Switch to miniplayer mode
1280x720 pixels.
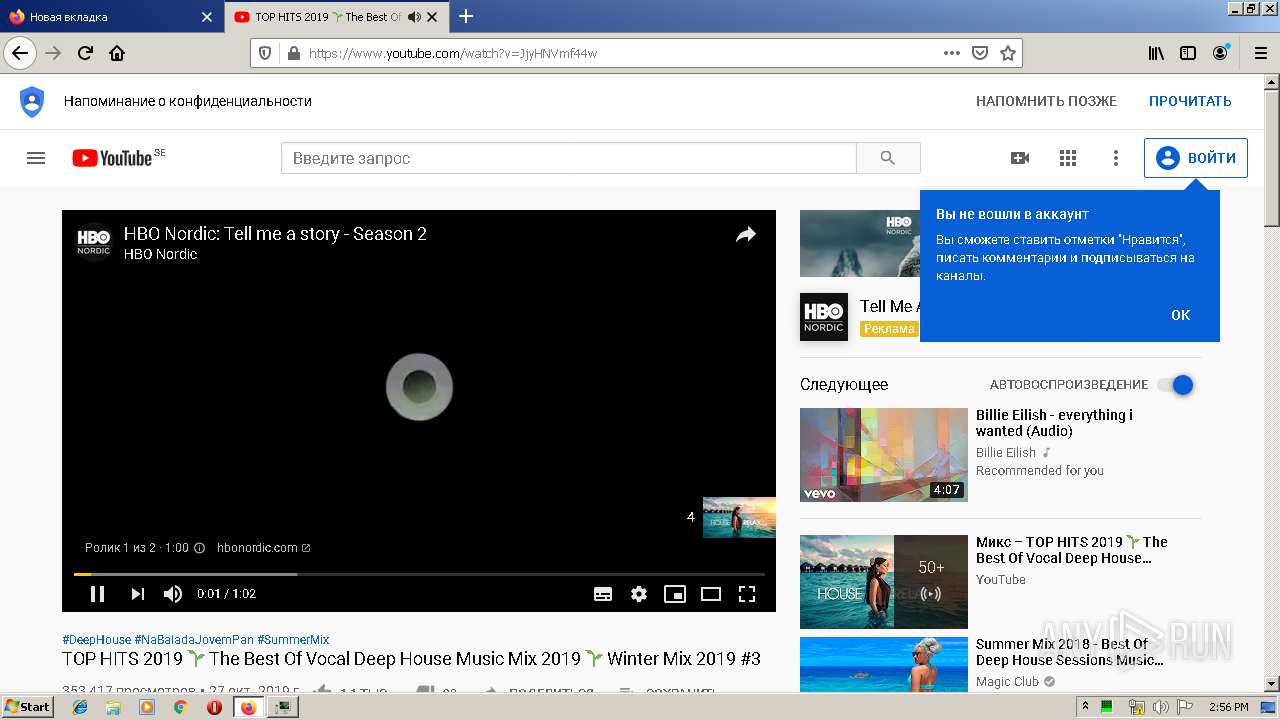coord(675,594)
